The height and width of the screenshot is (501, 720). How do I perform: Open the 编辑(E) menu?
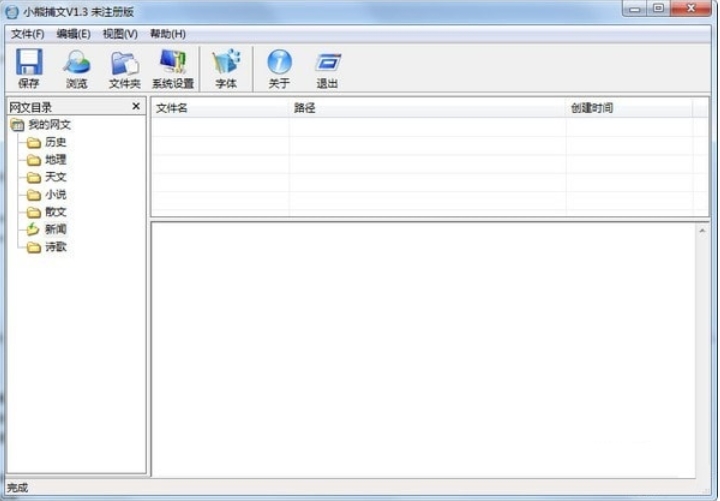73,34
